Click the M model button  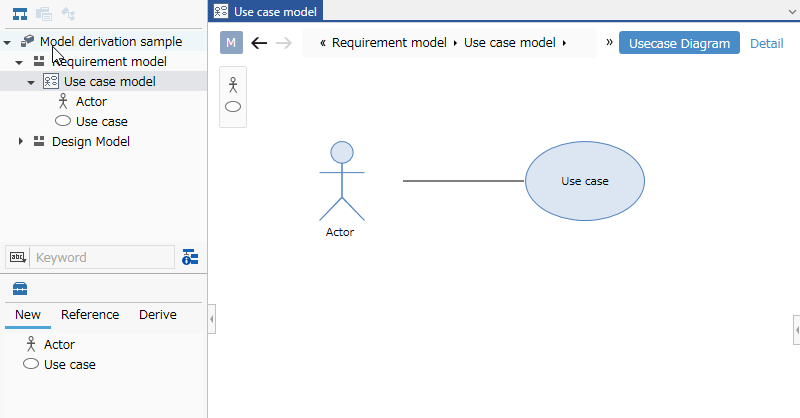[231, 42]
